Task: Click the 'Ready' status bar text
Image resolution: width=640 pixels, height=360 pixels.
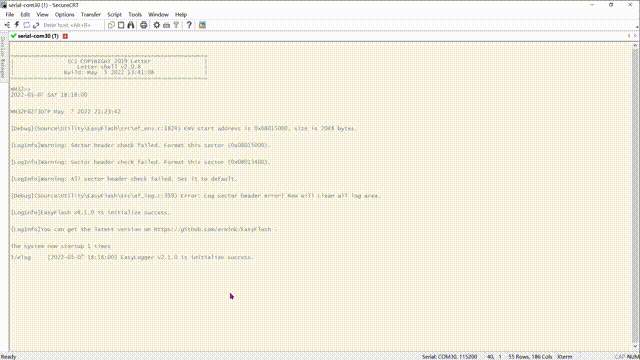Action: click(9, 357)
